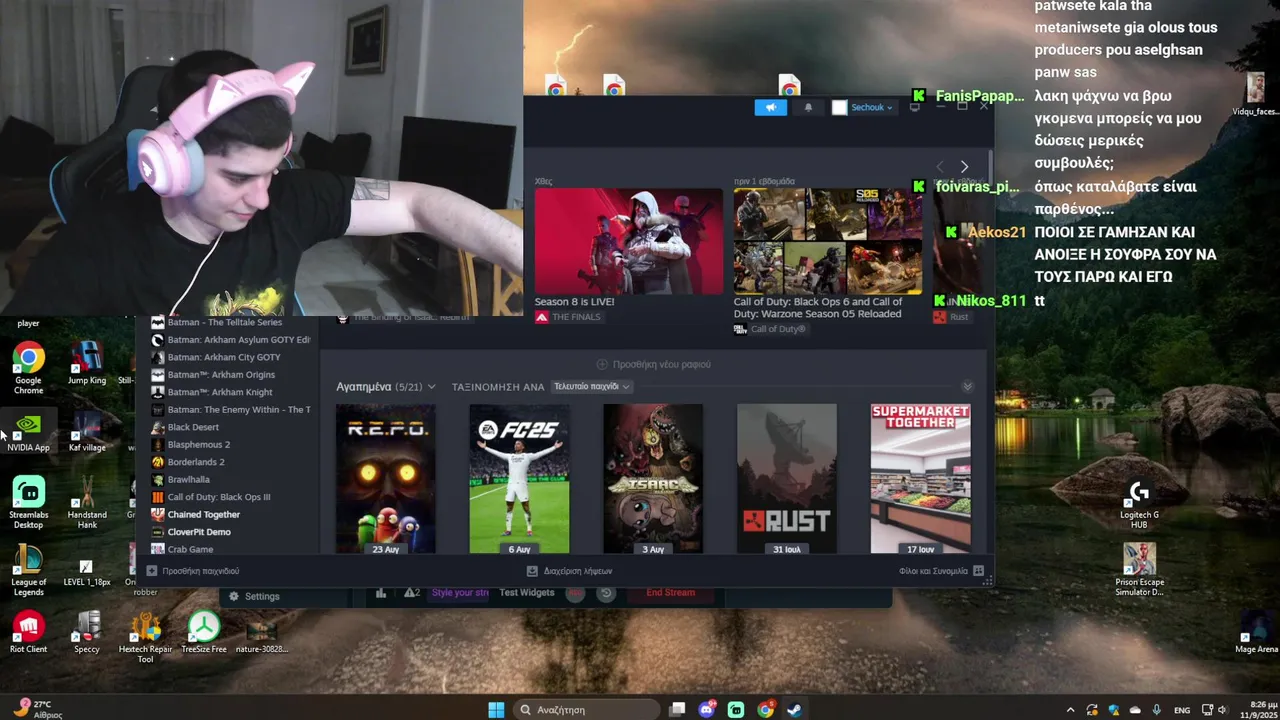Go to next news carousel page
This screenshot has width=1280, height=720.
(964, 166)
